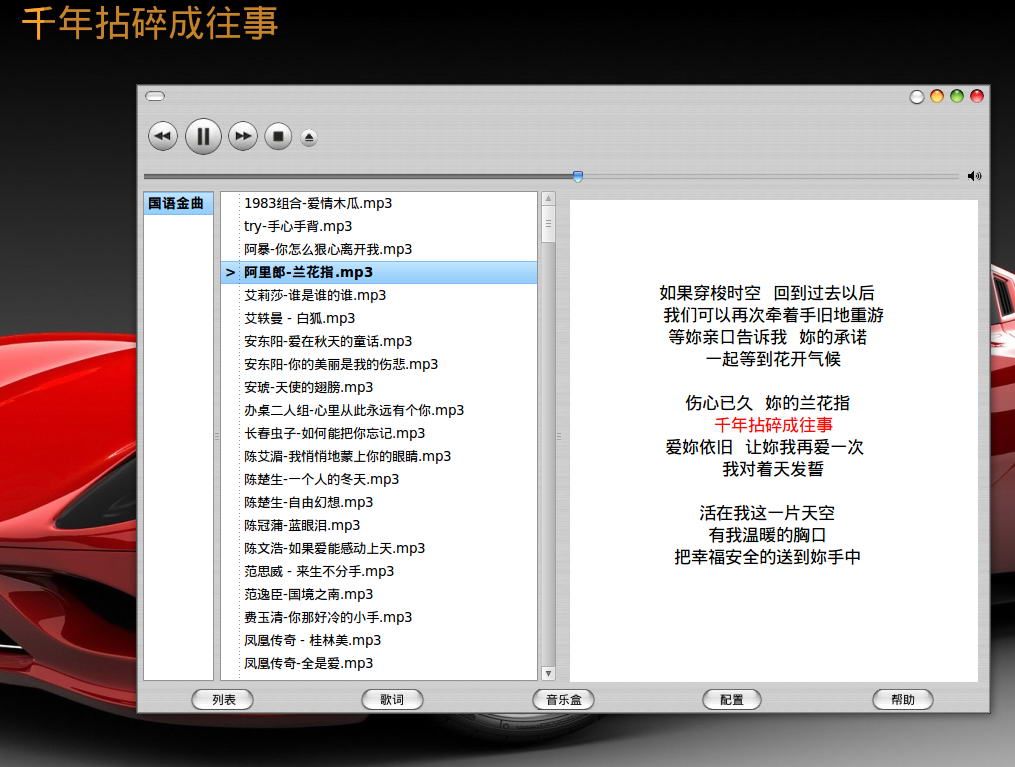The width and height of the screenshot is (1015, 767).
Task: Click the splitter grip between category and song list
Action: pyautogui.click(x=217, y=437)
